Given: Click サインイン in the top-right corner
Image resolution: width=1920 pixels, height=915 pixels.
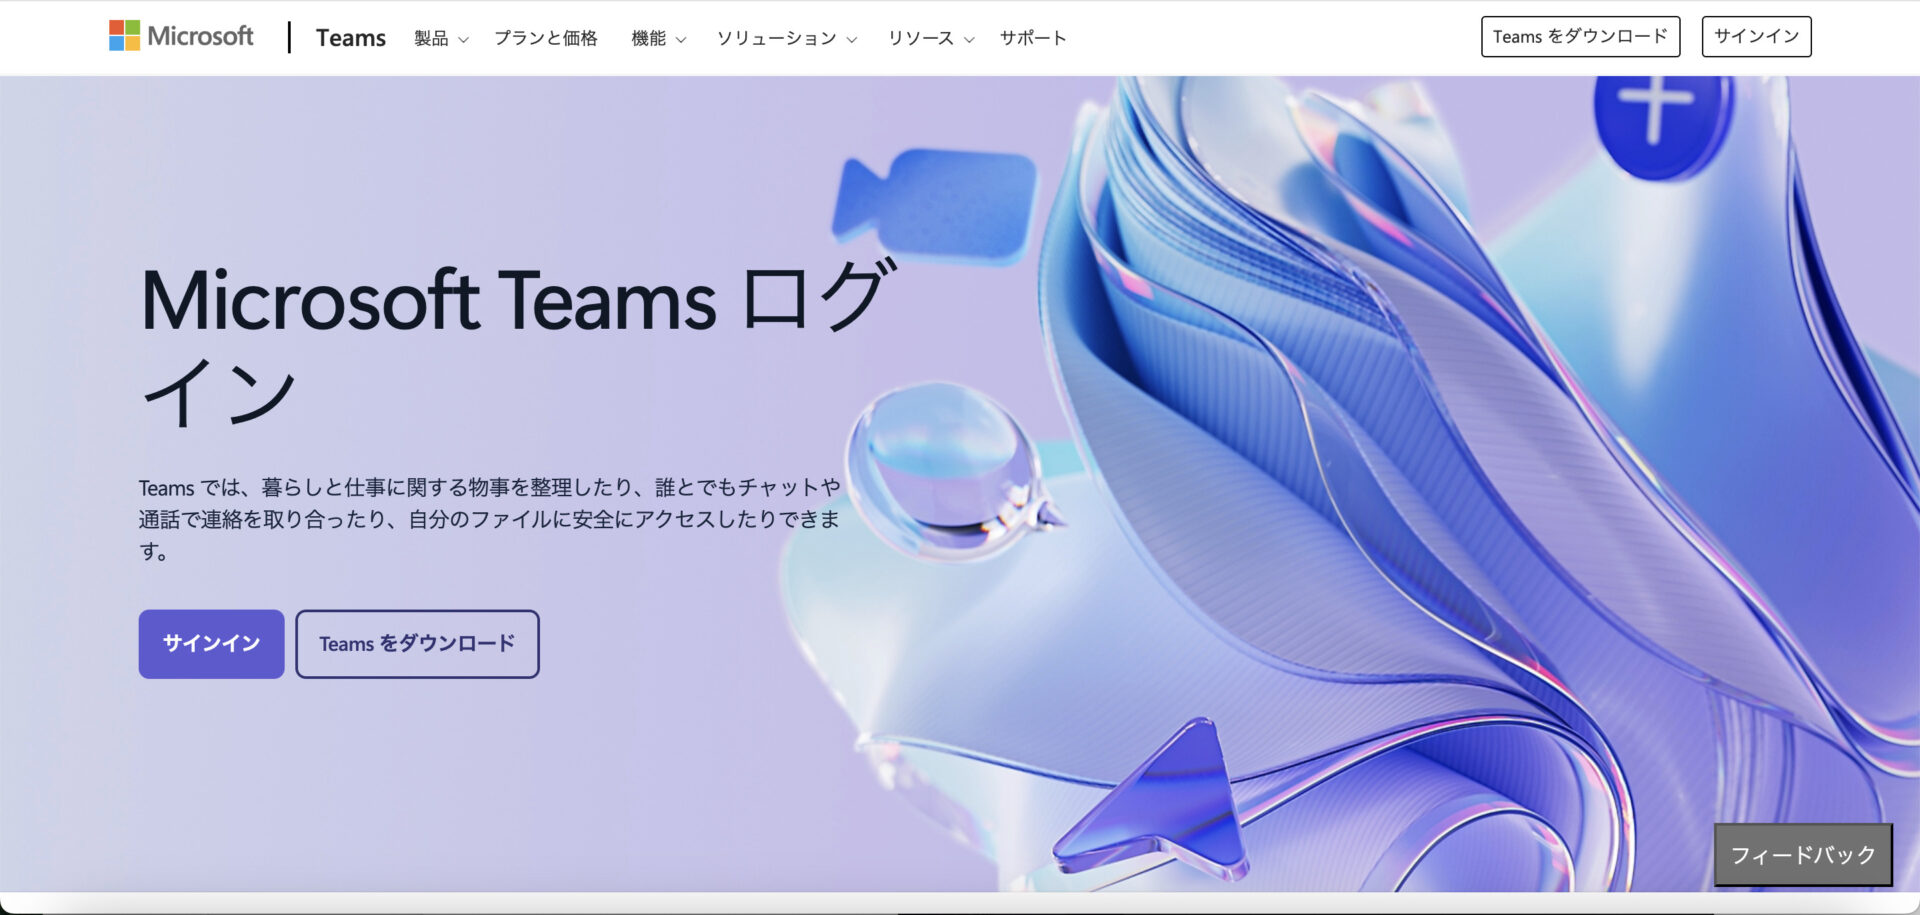Looking at the screenshot, I should [x=1756, y=36].
